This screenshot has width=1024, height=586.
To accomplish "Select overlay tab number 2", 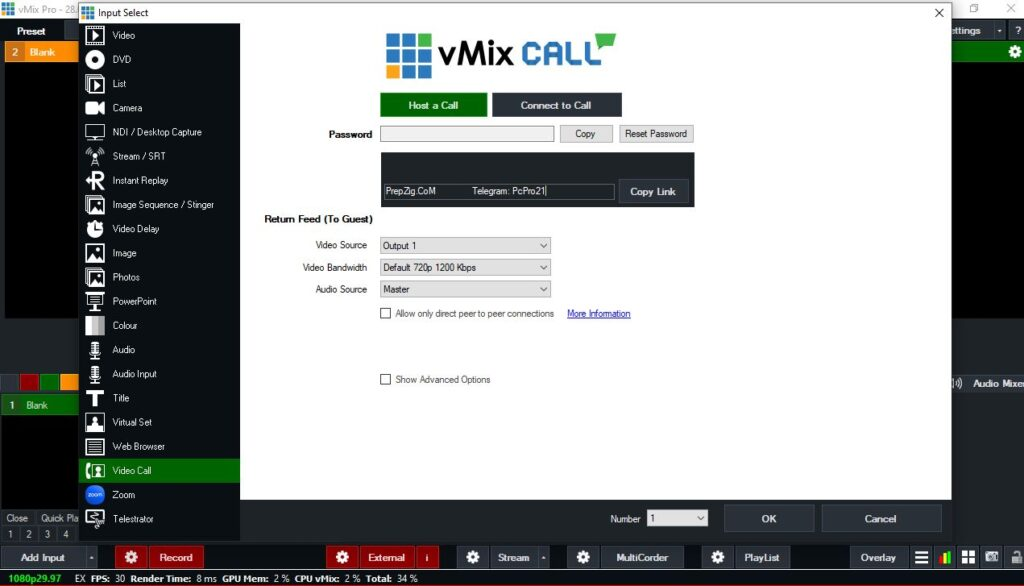I will click(29, 534).
